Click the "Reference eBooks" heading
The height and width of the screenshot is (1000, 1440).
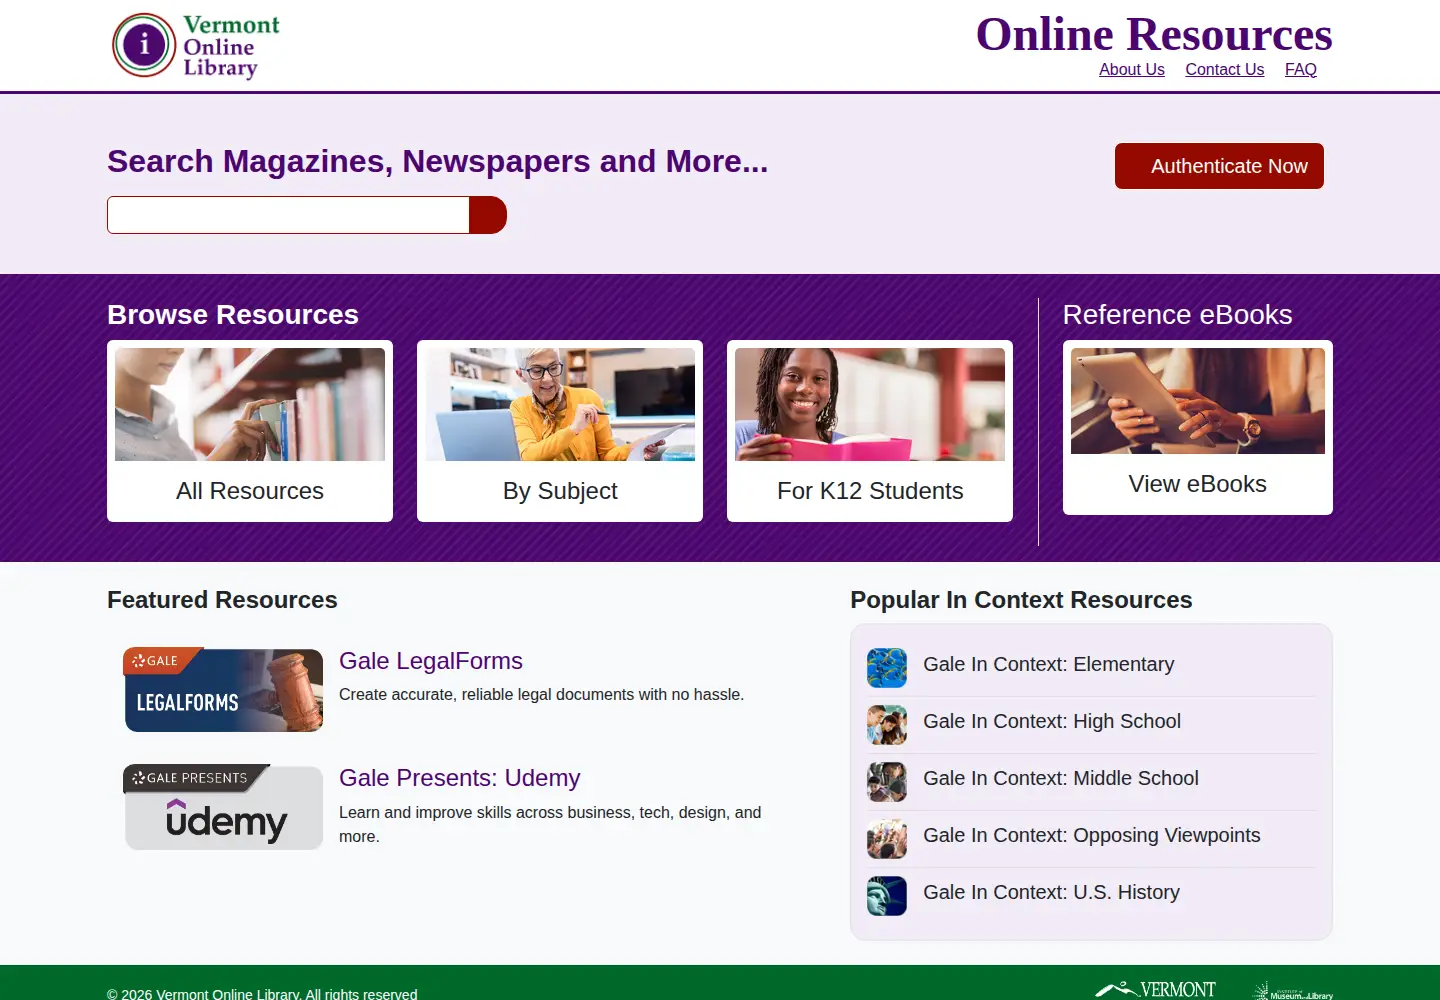pos(1178,315)
